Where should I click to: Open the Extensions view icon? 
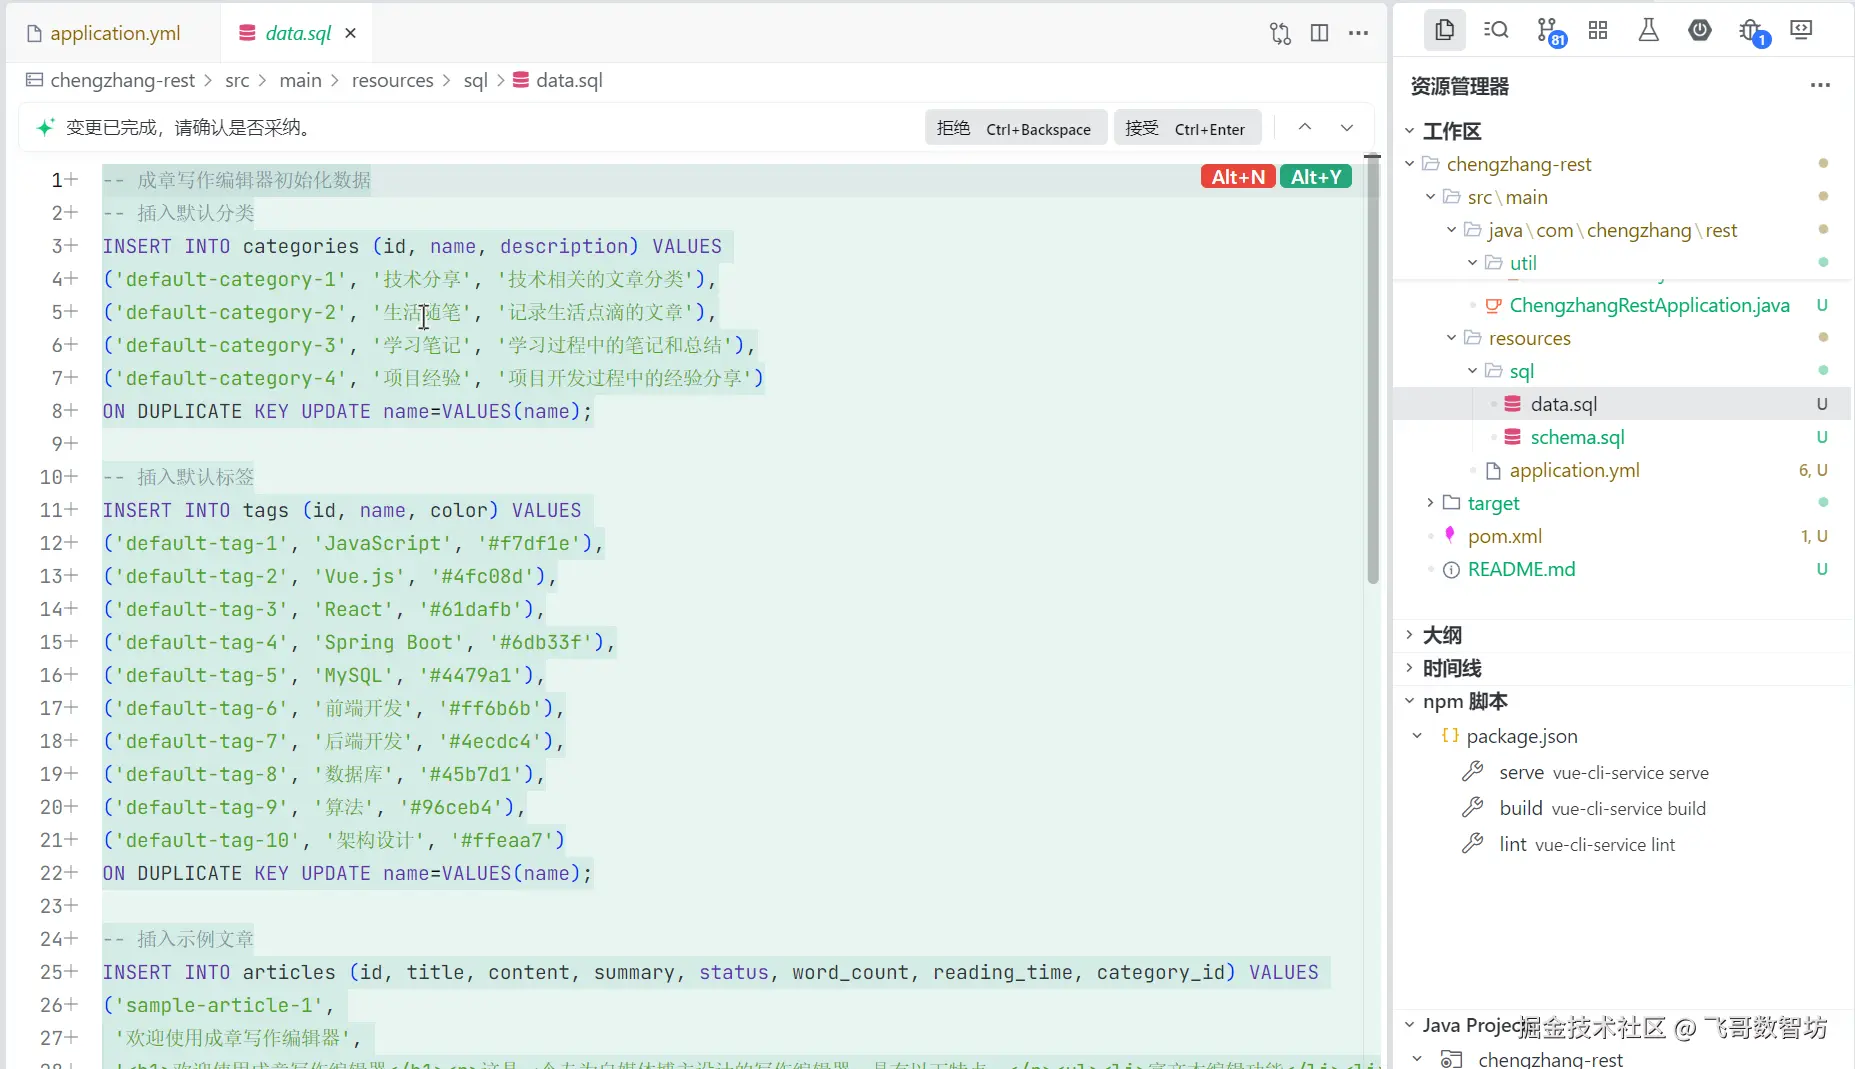1598,30
